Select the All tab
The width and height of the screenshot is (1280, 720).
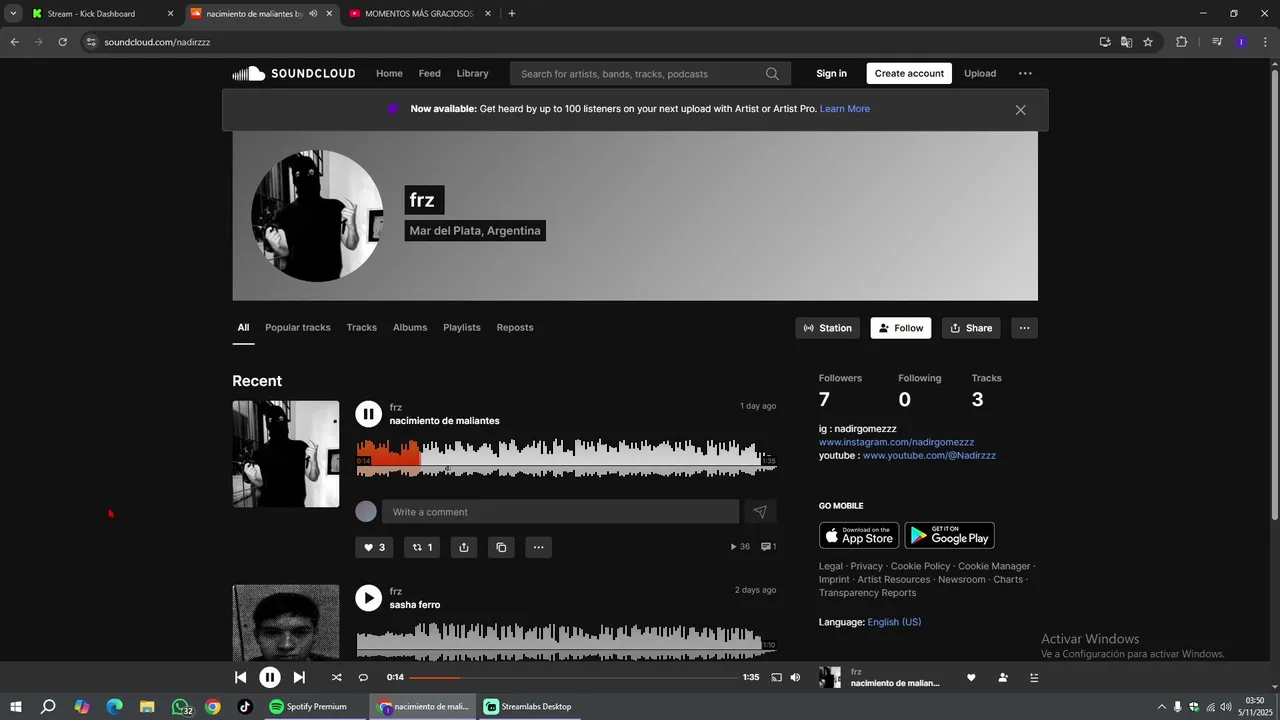243,327
